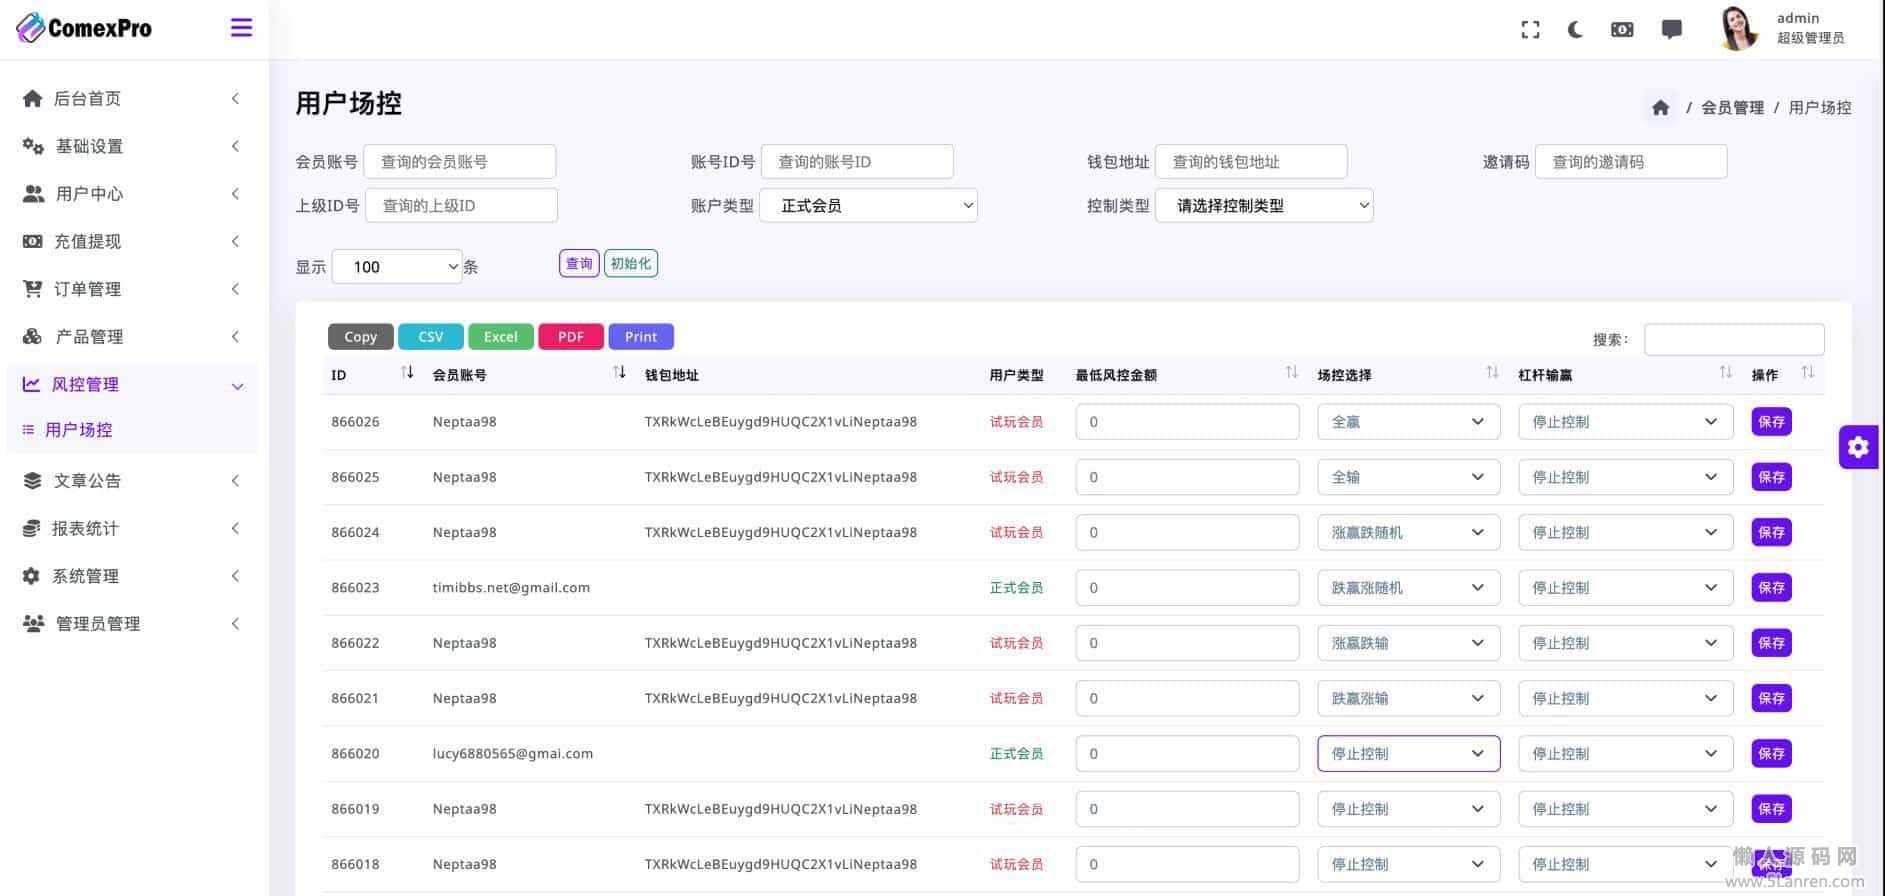Image resolution: width=1885 pixels, height=896 pixels.
Task: Click the admin user avatar
Action: tap(1738, 29)
